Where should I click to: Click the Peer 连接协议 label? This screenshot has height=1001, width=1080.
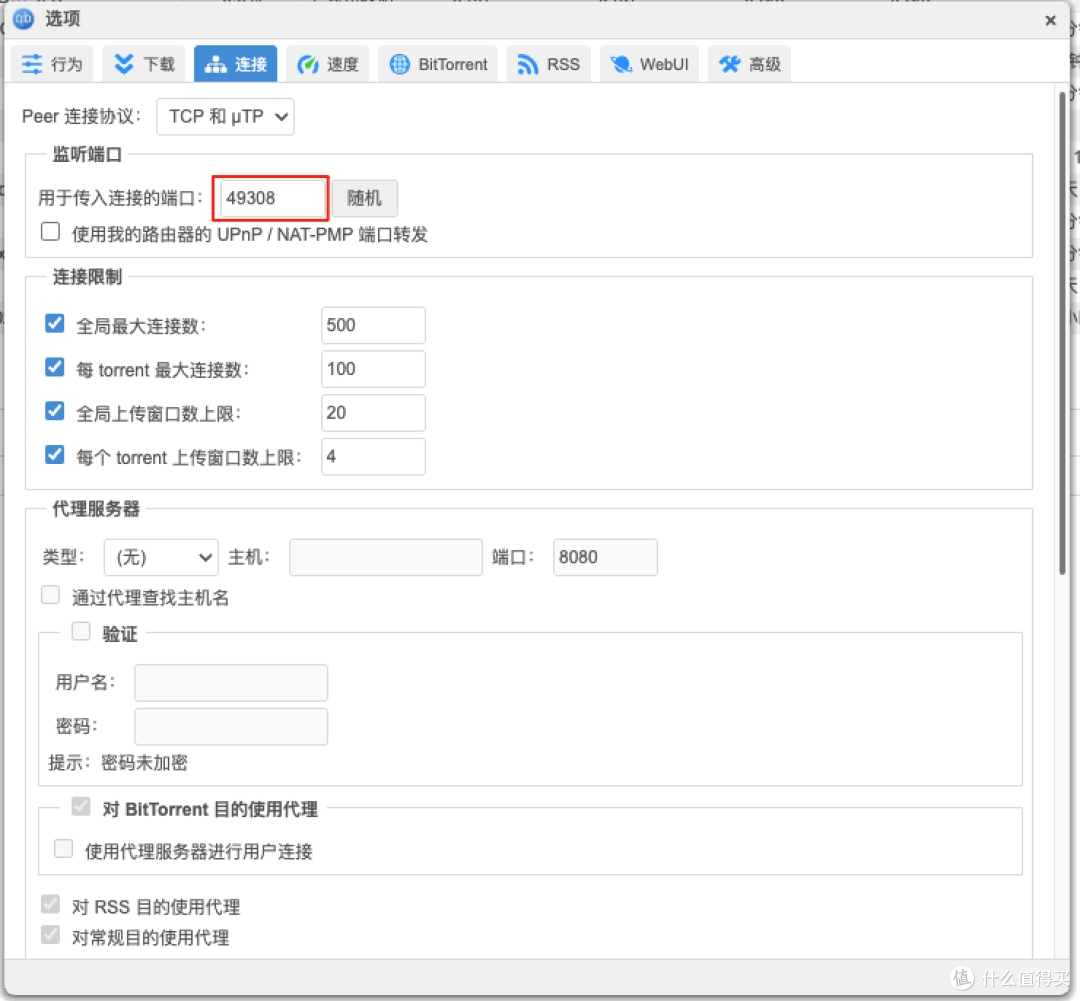(x=82, y=116)
